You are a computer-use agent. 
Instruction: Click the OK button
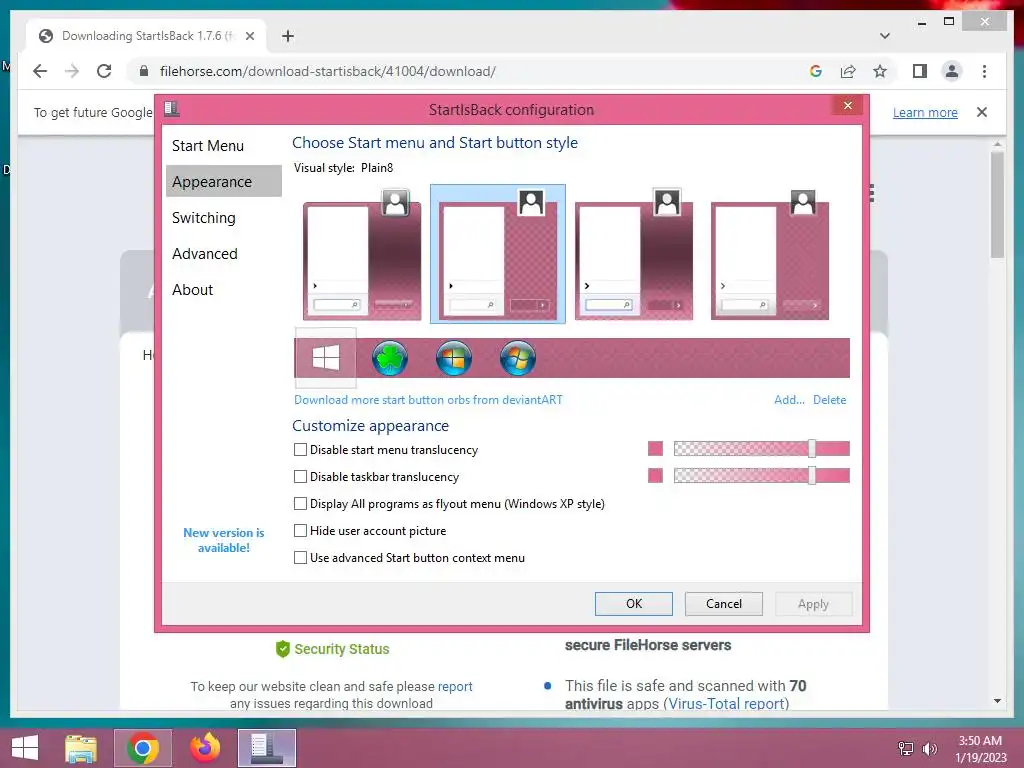[633, 603]
